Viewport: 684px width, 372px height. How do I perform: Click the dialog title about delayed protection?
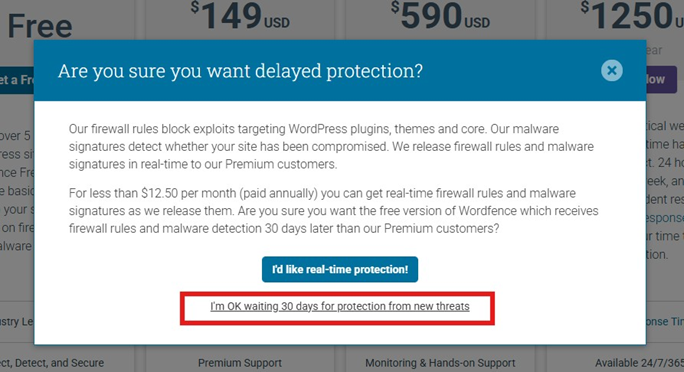click(240, 71)
